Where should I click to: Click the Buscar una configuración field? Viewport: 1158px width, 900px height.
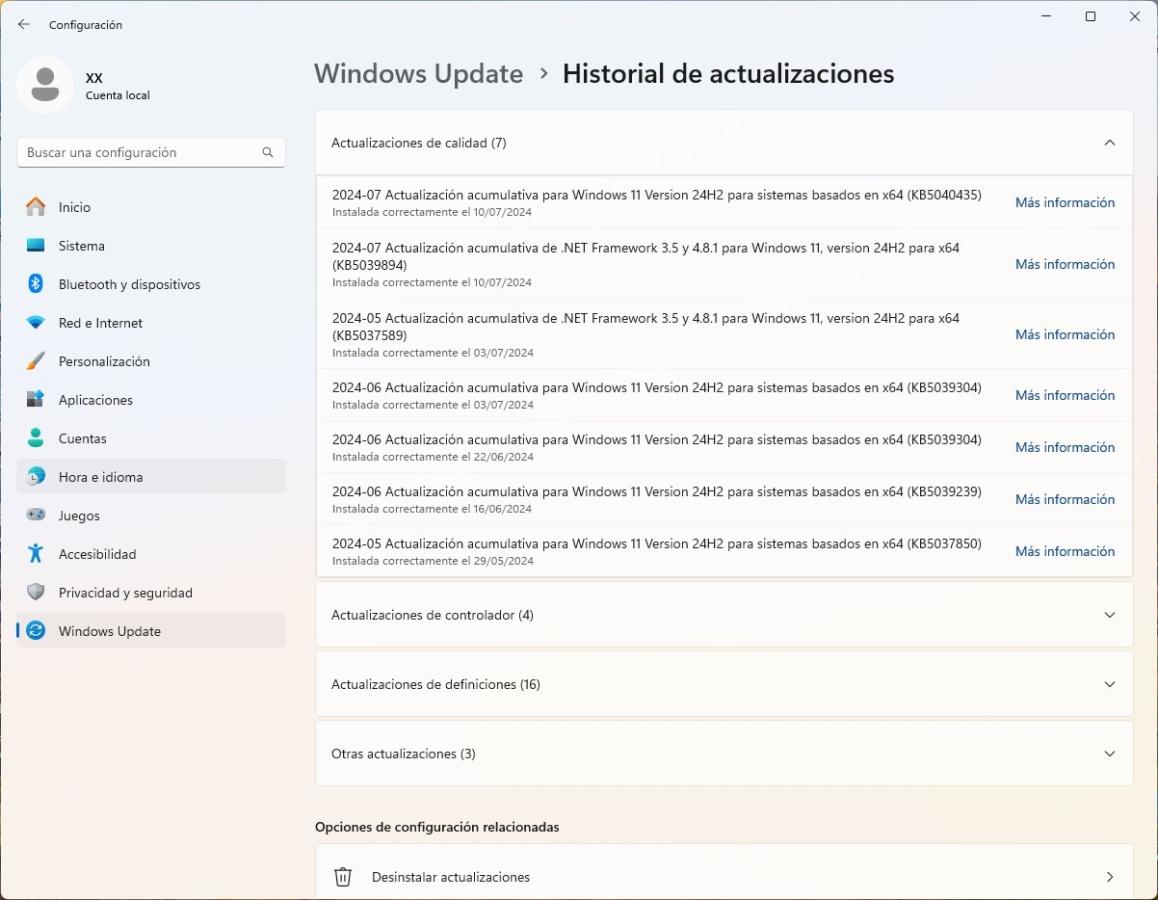click(151, 152)
